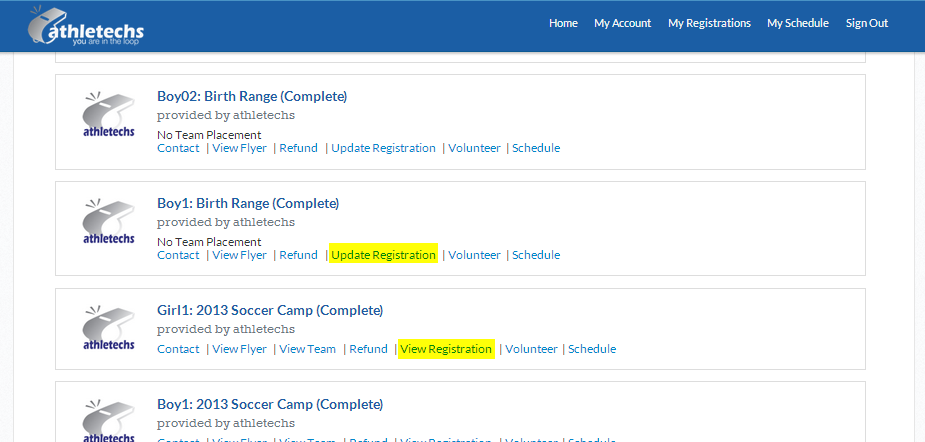The width and height of the screenshot is (925, 442).
Task: Open Boy02: Birth Range (Complete) title
Action: point(252,96)
